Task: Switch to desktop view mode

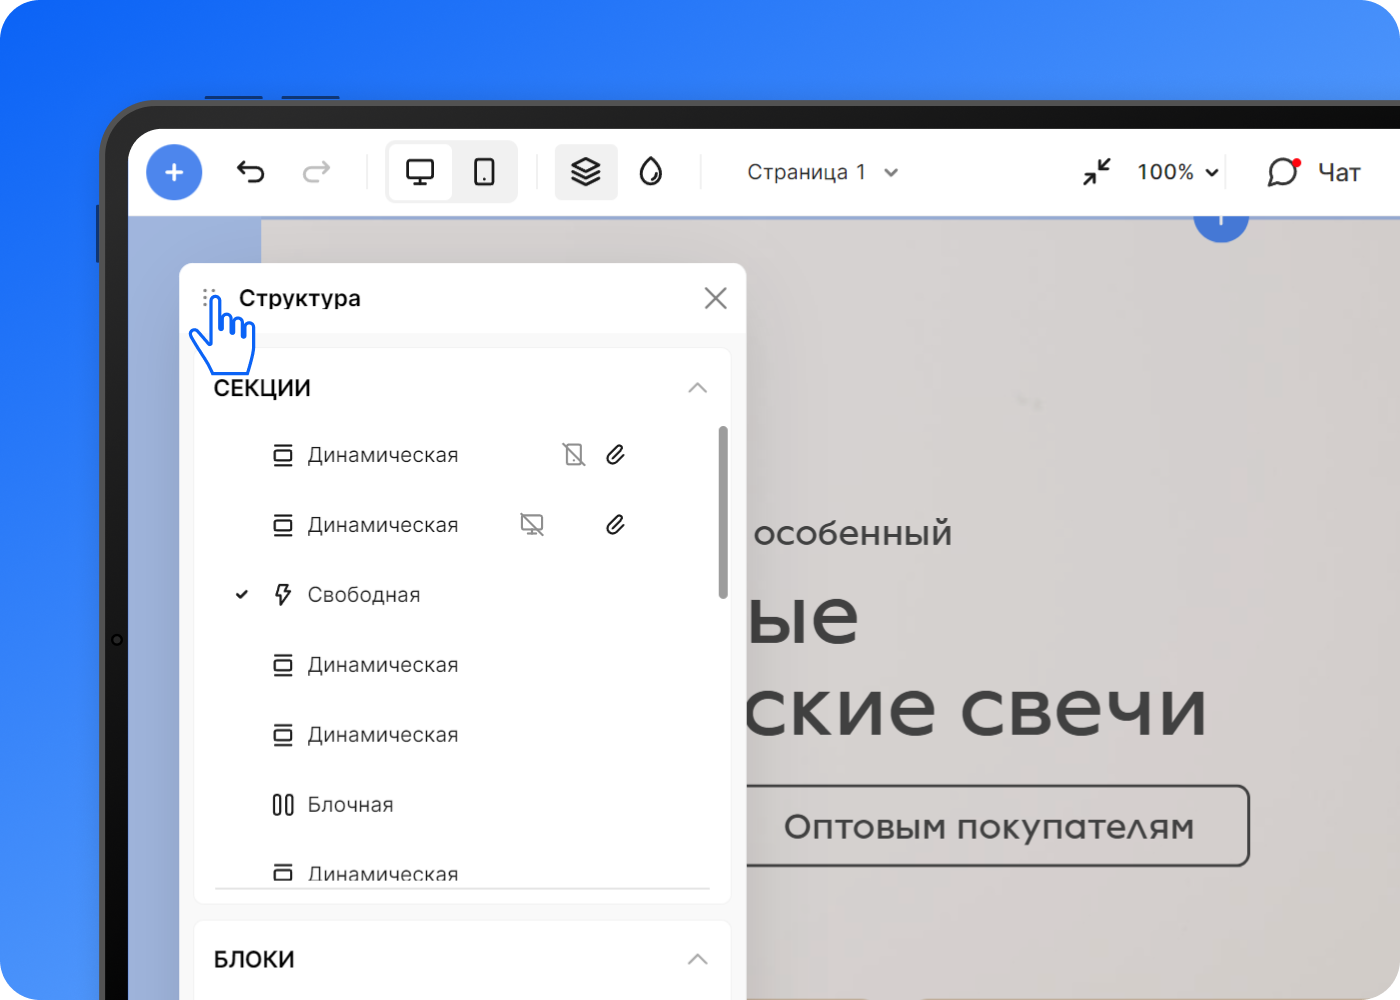Action: 420,172
